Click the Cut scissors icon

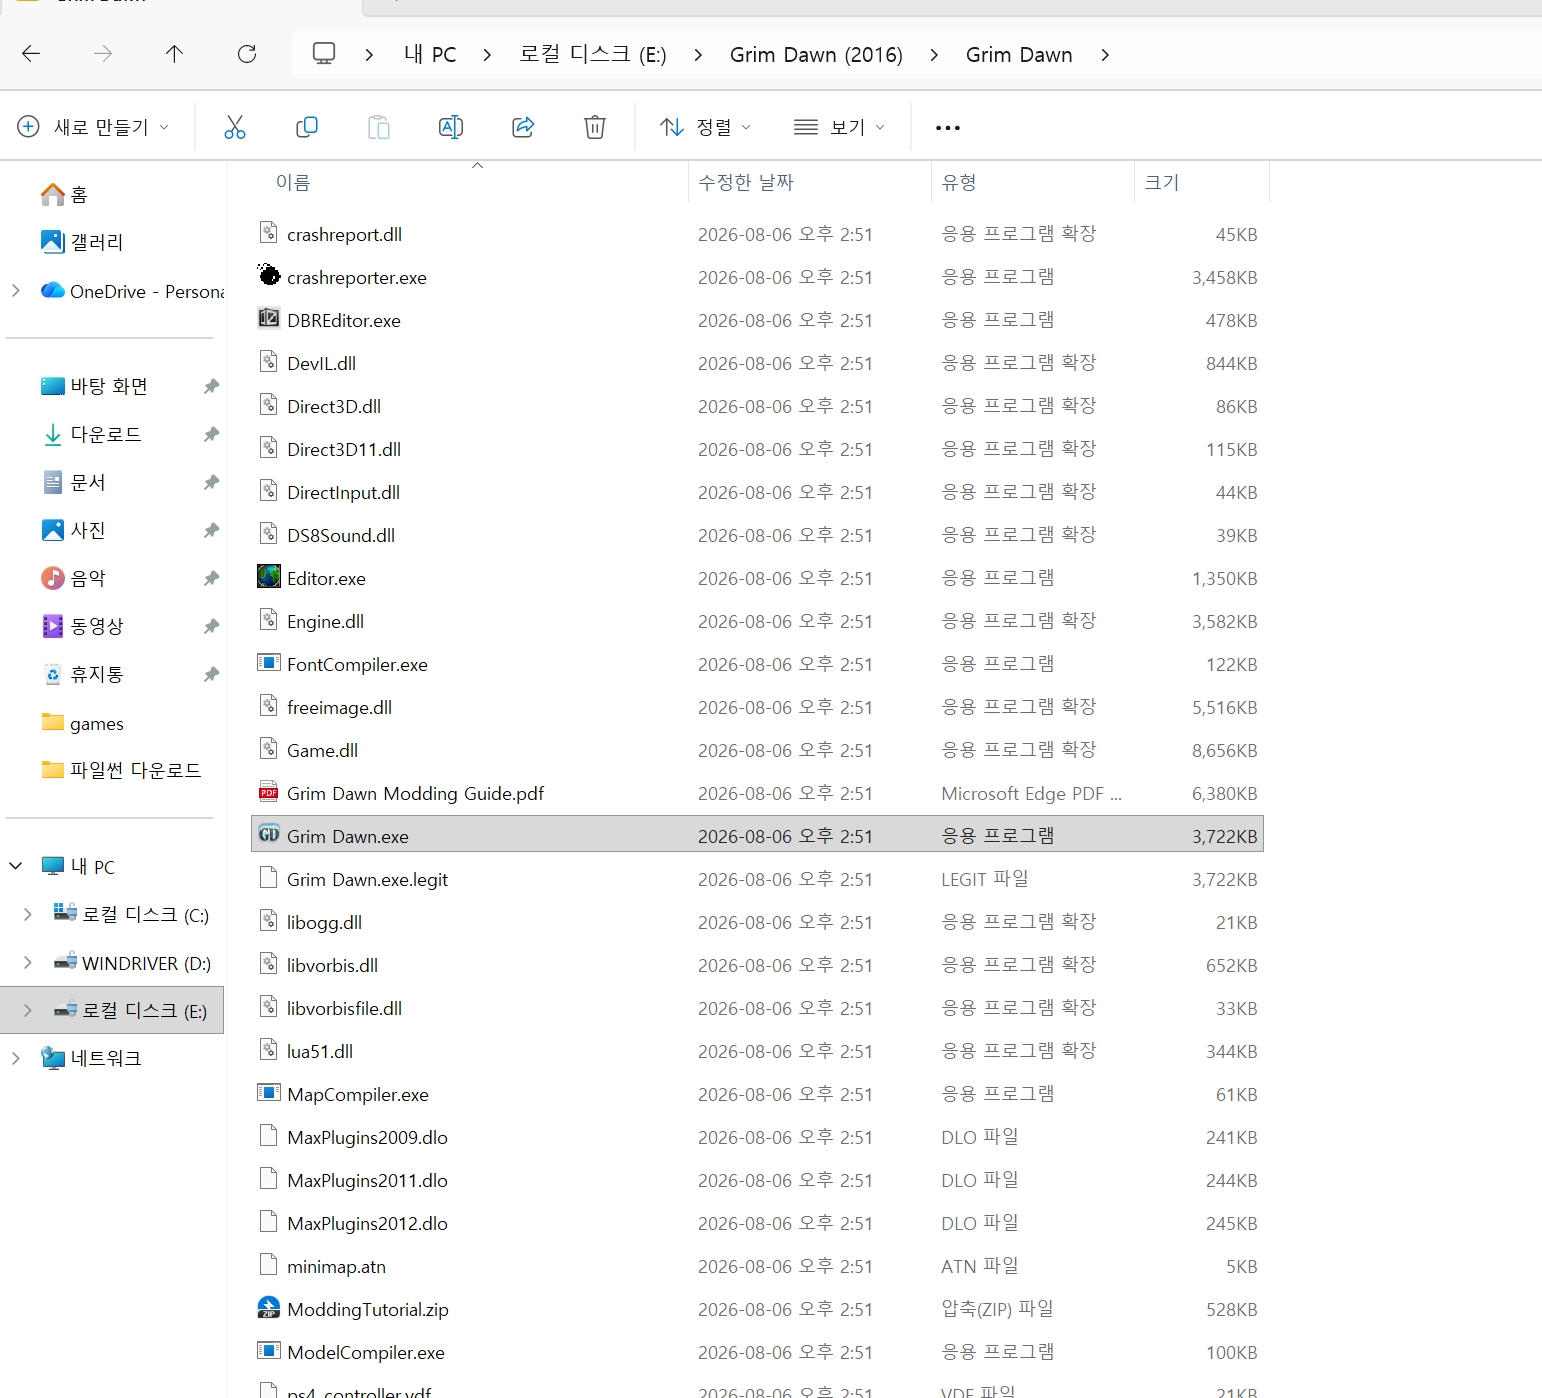235,127
